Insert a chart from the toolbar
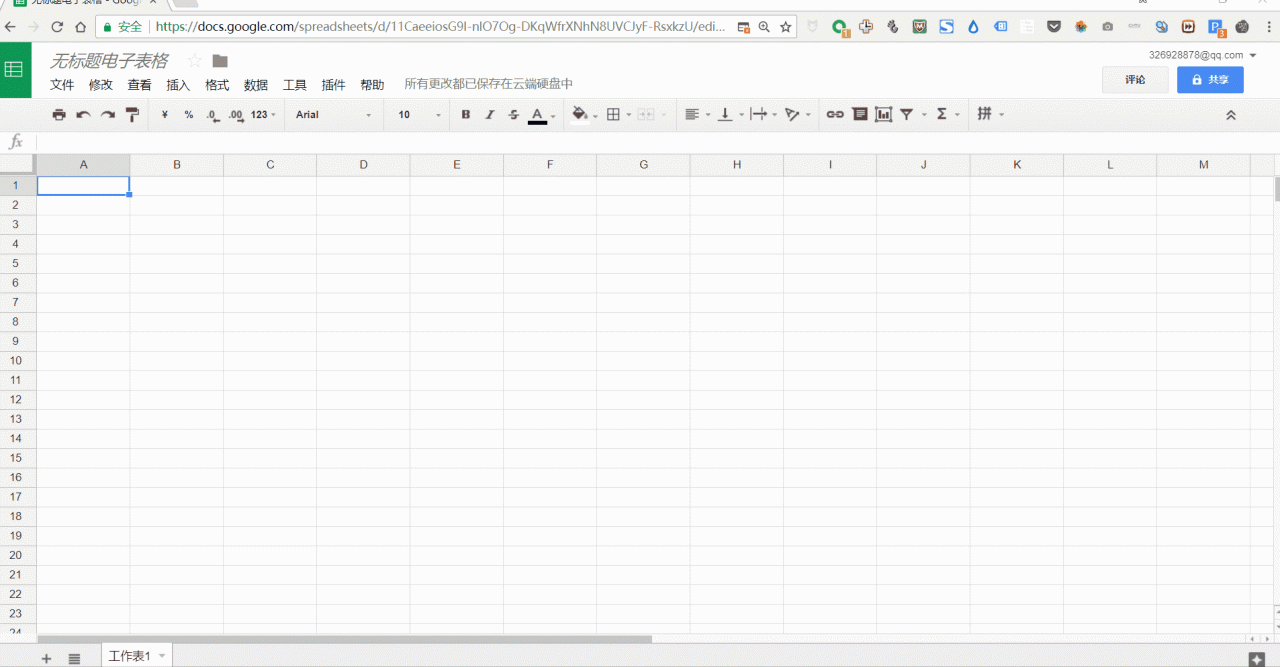 coord(883,115)
